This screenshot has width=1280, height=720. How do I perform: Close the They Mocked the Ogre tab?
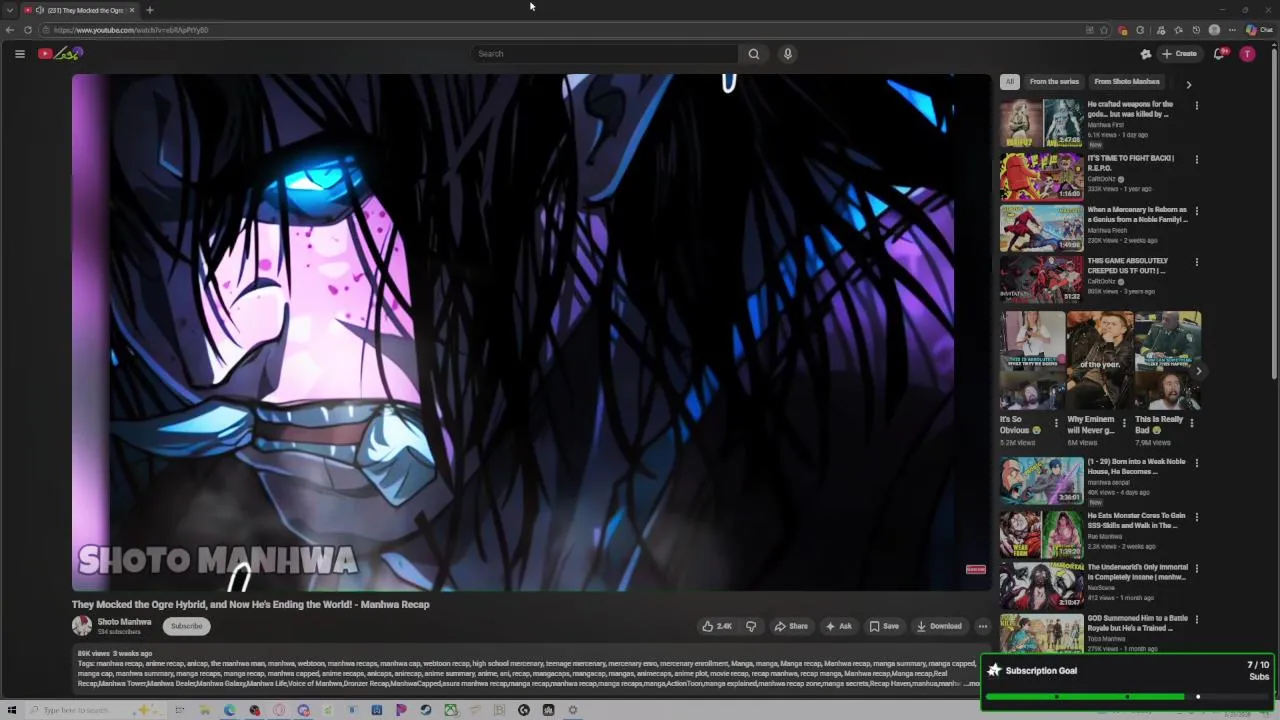131,10
